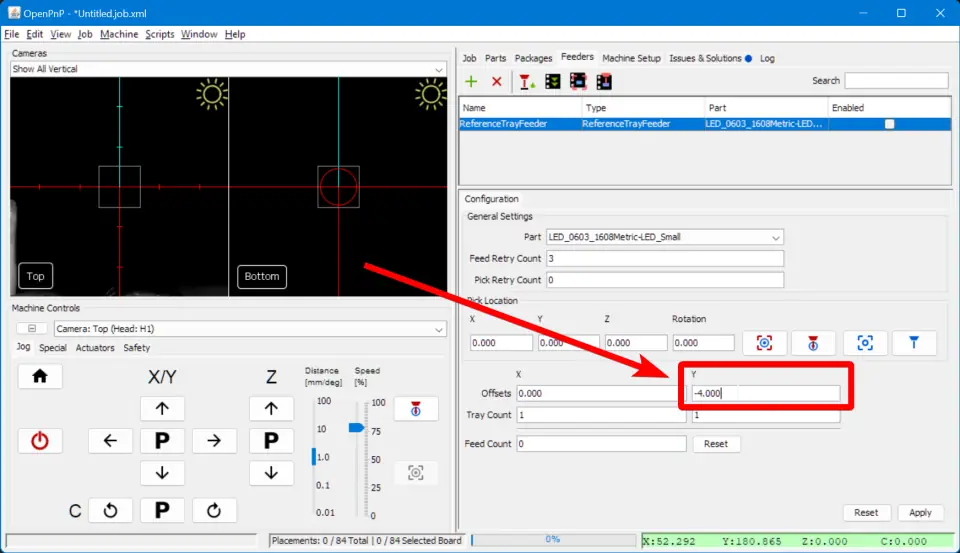The height and width of the screenshot is (553, 960).
Task: Rotate C clockwise with the rotation arrow
Action: (213, 511)
